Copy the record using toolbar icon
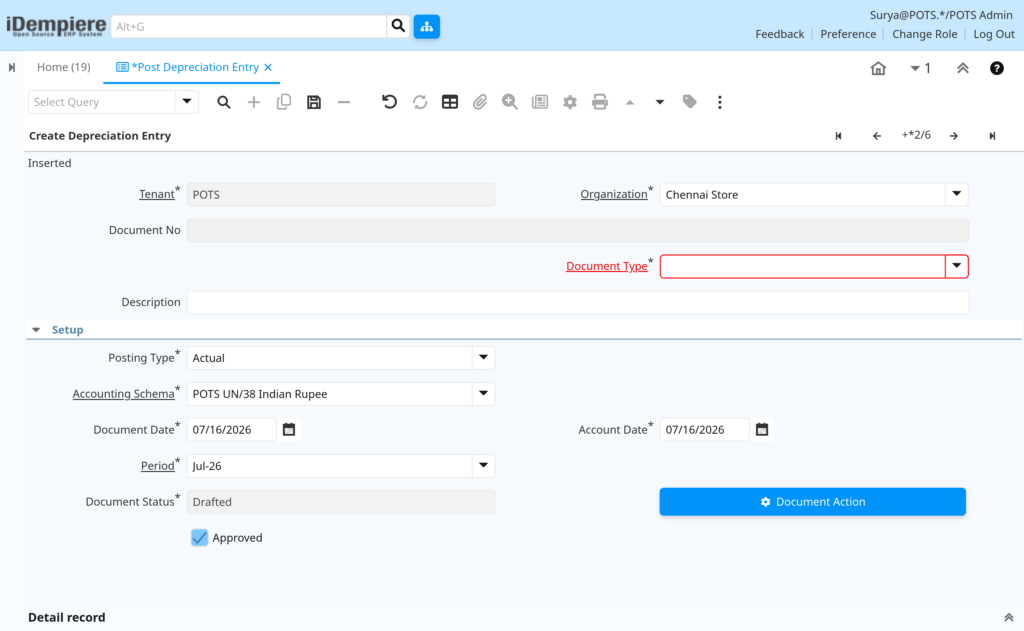The image size is (1024, 631). coord(283,102)
